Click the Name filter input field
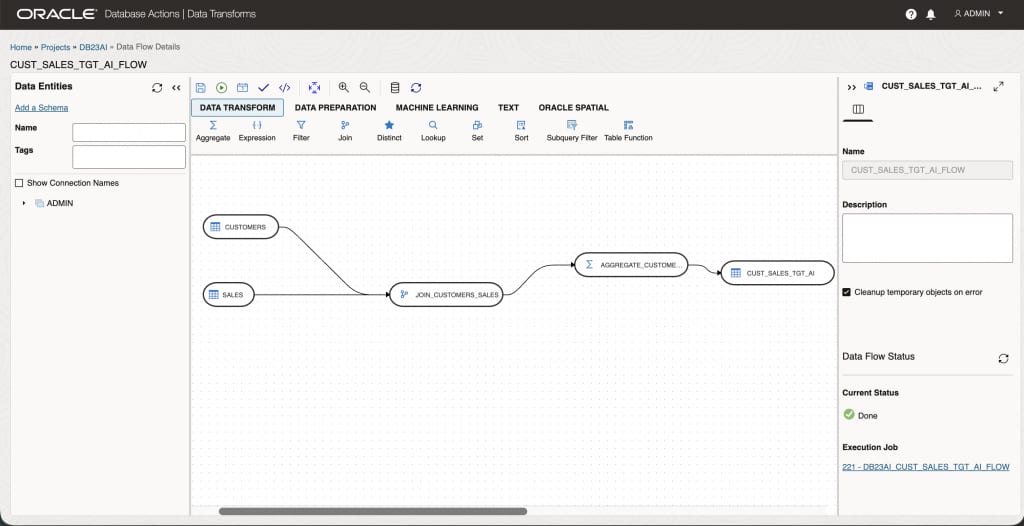 tap(129, 133)
